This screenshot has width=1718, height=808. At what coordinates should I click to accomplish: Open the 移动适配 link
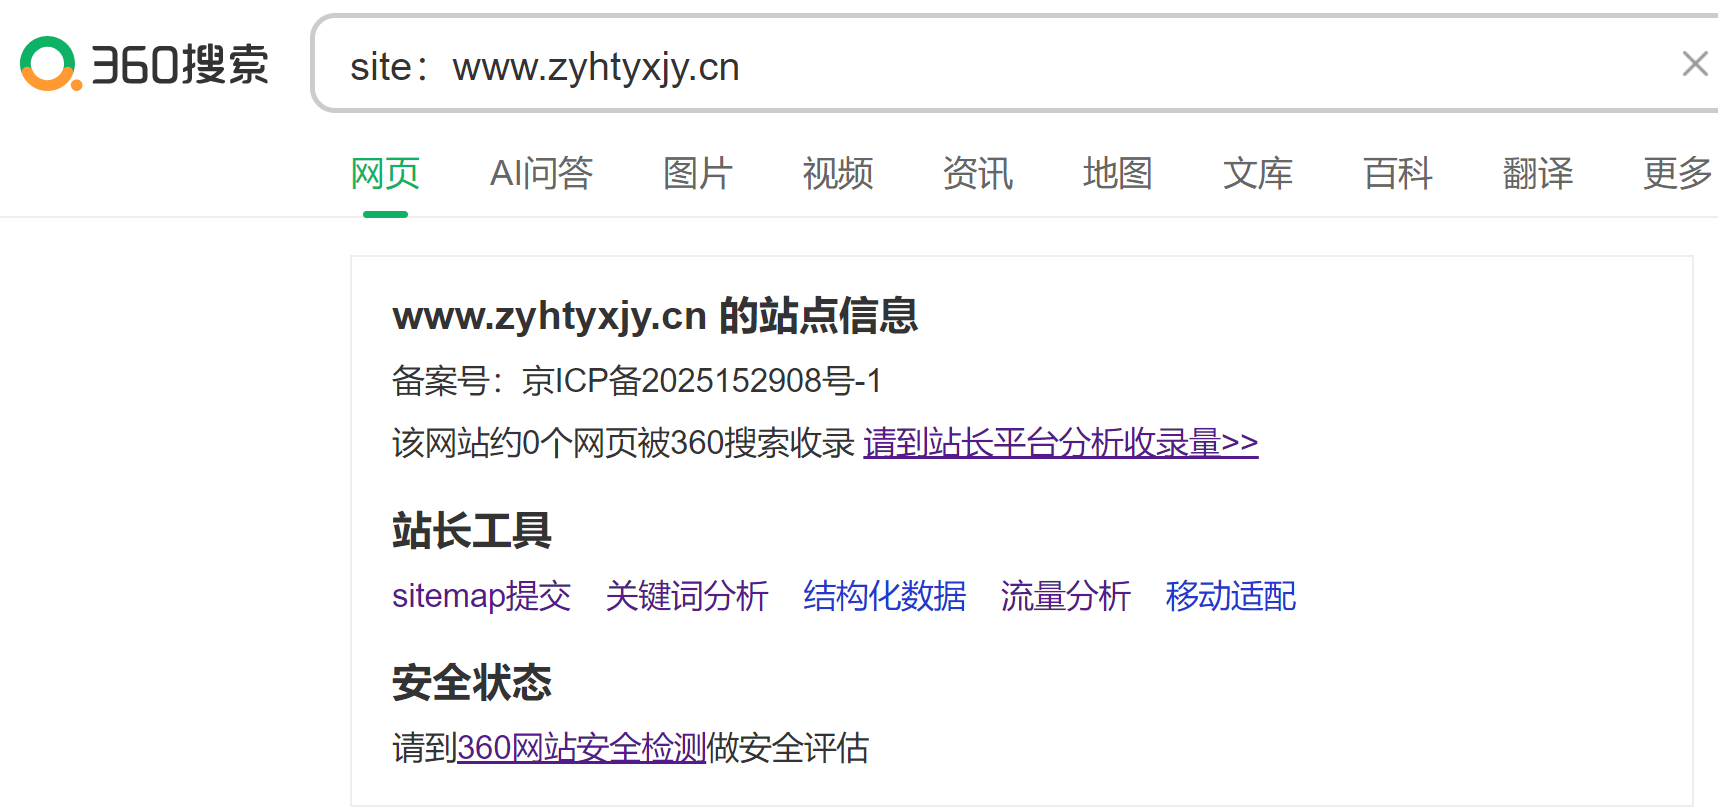[x=1231, y=596]
